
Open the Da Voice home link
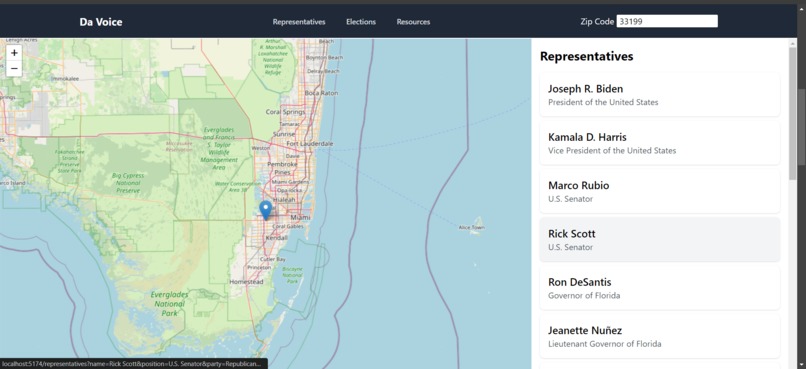(101, 22)
